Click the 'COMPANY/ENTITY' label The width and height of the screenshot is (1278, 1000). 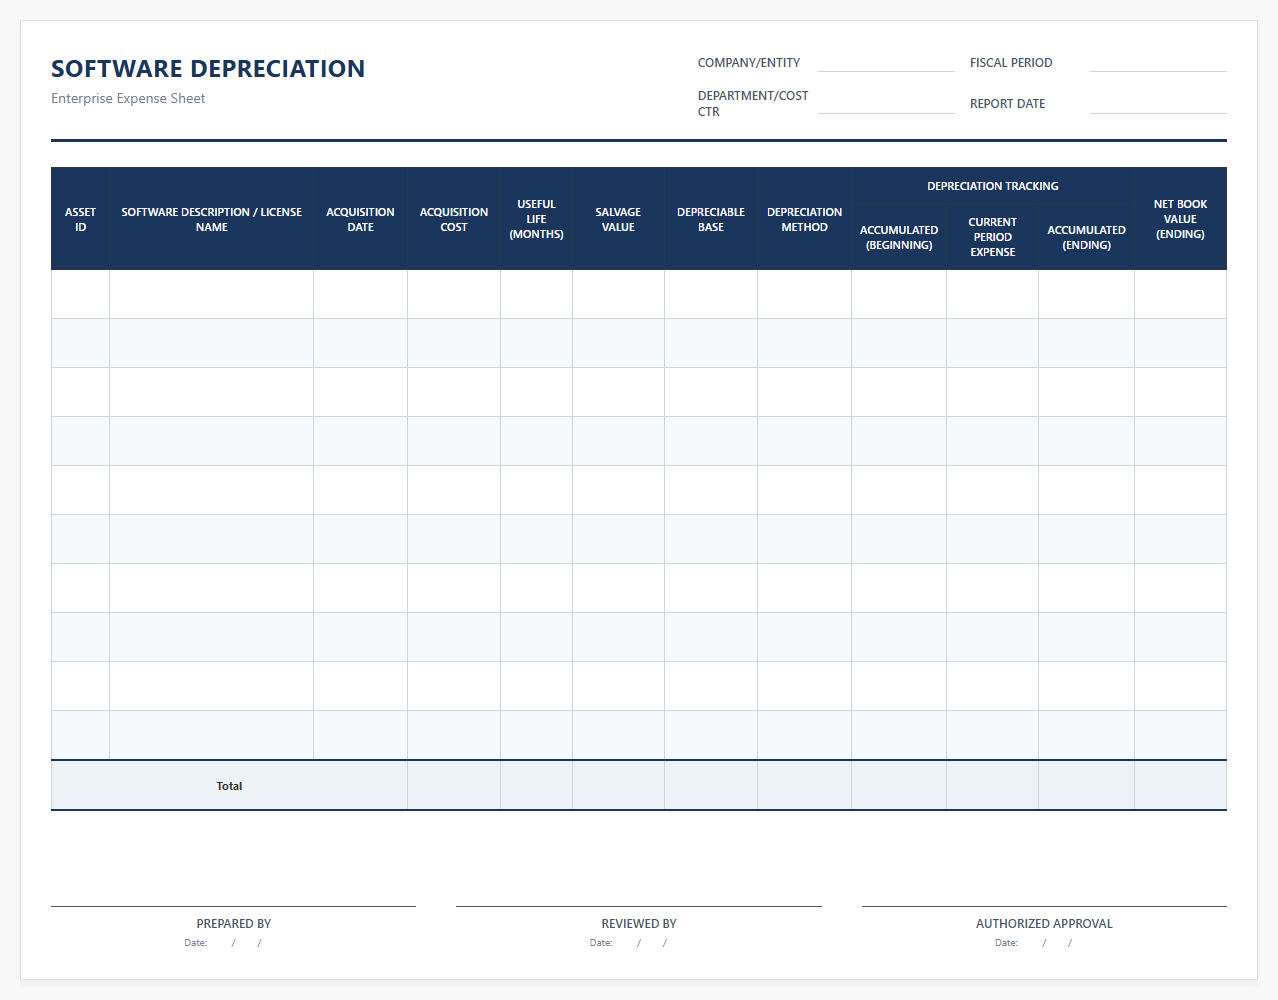pos(749,63)
